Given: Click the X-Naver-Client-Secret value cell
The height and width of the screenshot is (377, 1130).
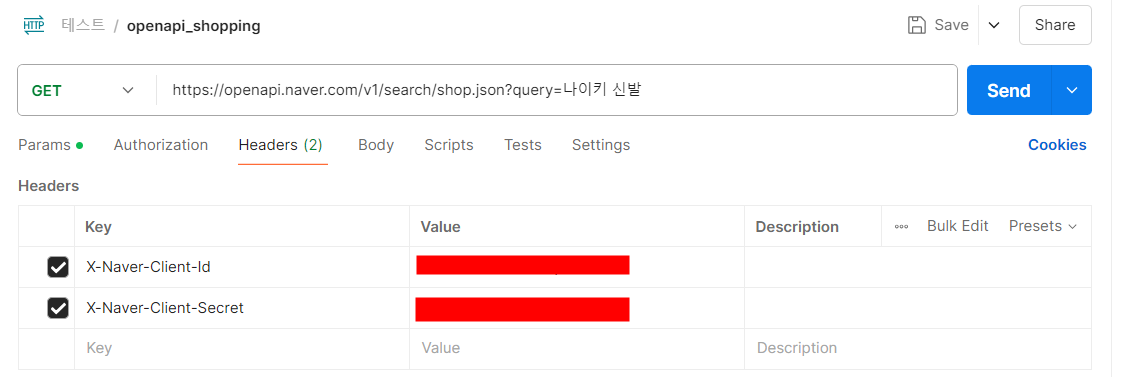Looking at the screenshot, I should 577,309.
